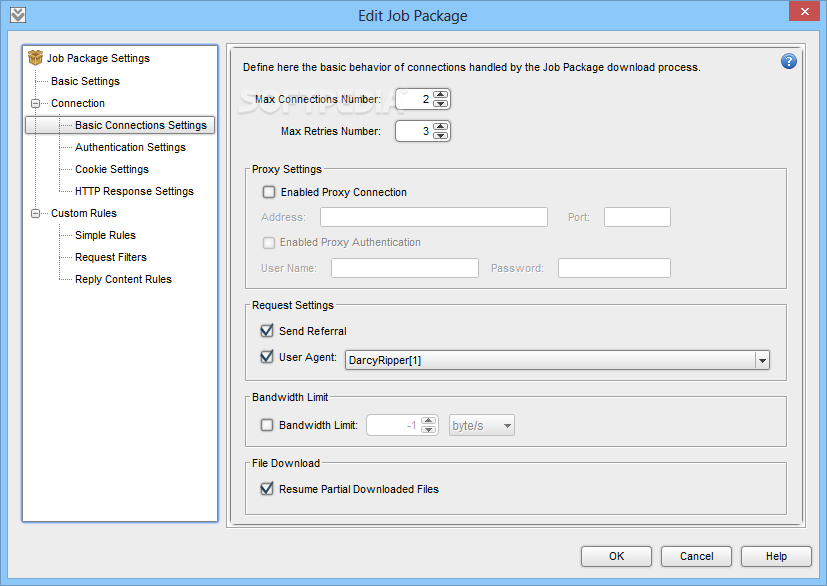Select Authentication Settings in the tree
Viewport: 827px width, 586px height.
[130, 147]
